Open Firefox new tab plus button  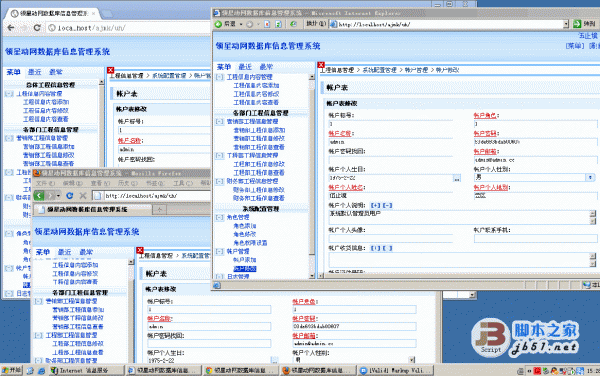[x=160, y=209]
